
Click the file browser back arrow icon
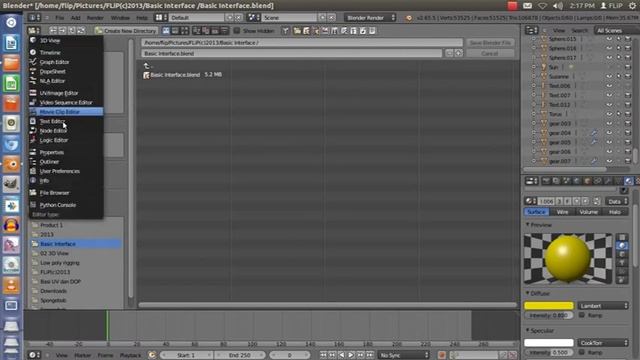pos(53,31)
